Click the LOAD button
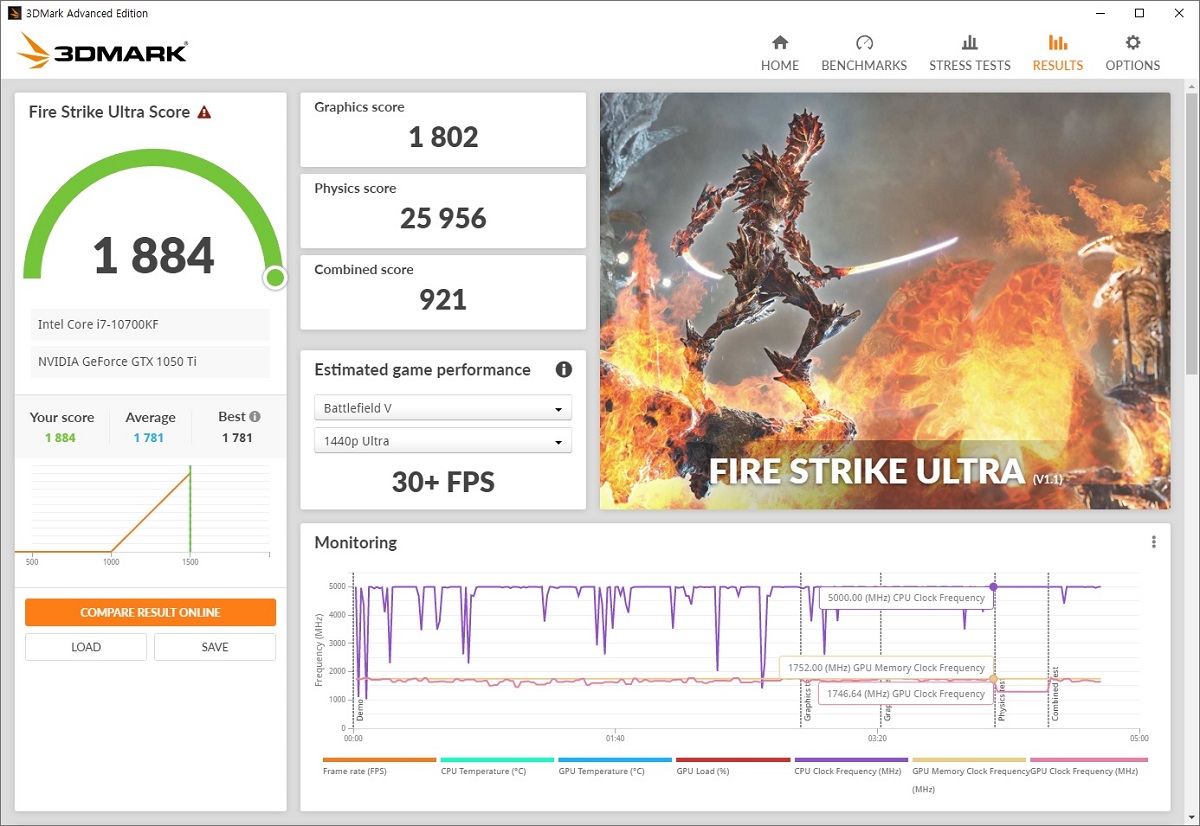This screenshot has width=1200, height=826. [x=86, y=647]
